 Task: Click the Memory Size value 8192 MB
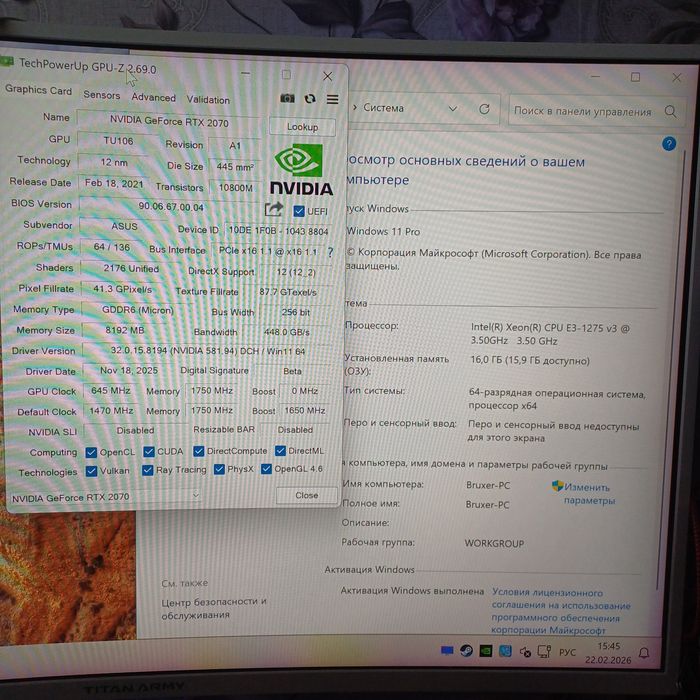click(125, 330)
